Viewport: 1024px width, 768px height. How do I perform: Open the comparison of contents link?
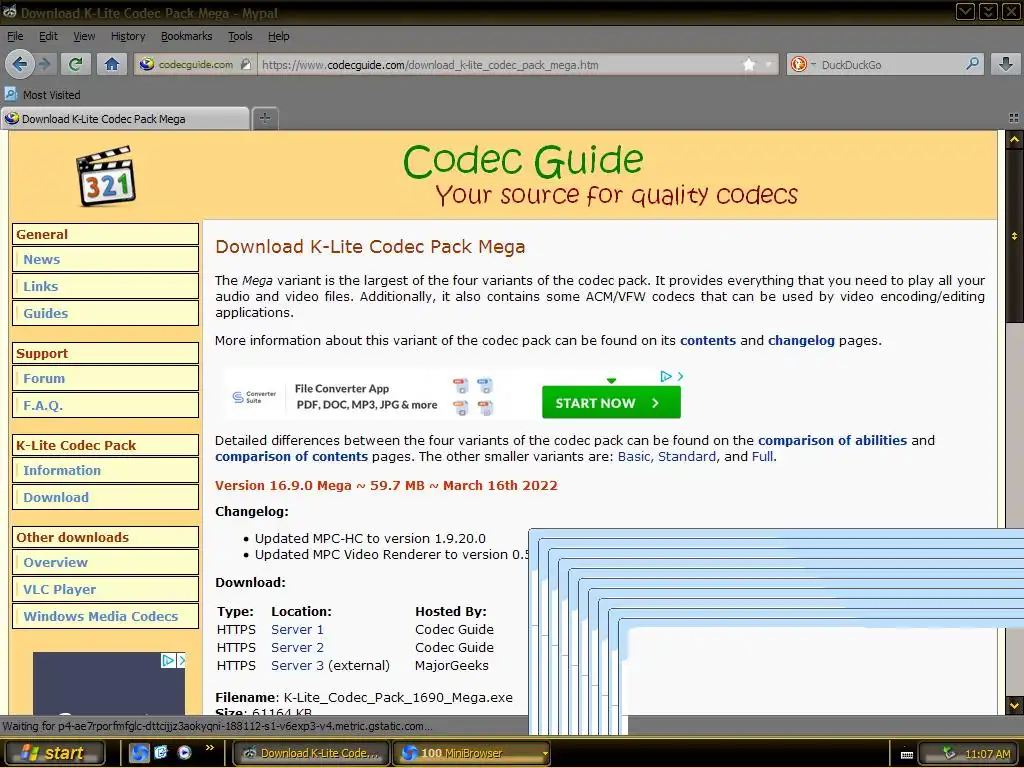coord(291,456)
